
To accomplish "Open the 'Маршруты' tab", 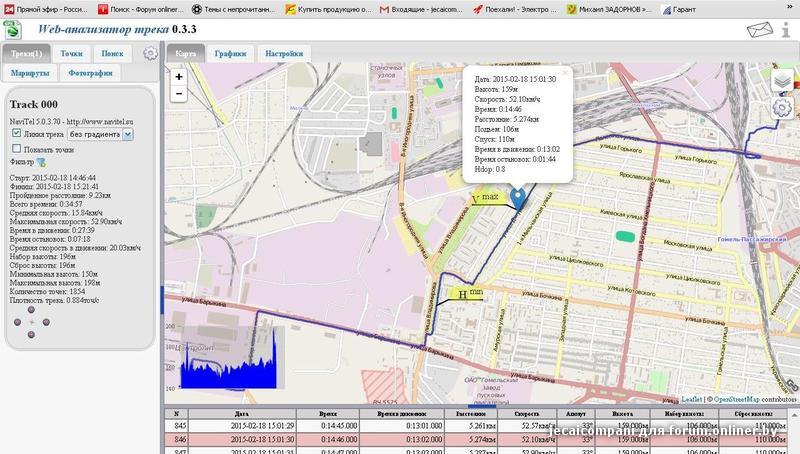I will pyautogui.click(x=30, y=73).
